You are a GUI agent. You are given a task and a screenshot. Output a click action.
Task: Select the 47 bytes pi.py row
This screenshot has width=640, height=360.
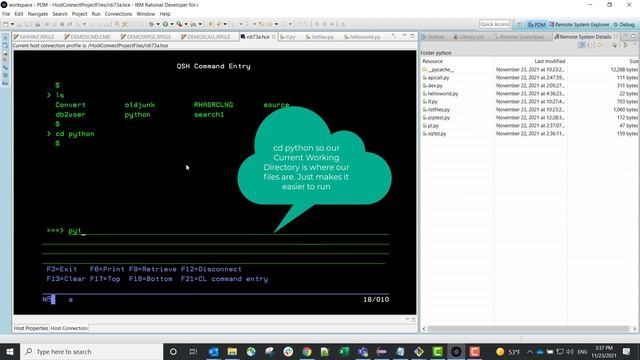coord(529,126)
